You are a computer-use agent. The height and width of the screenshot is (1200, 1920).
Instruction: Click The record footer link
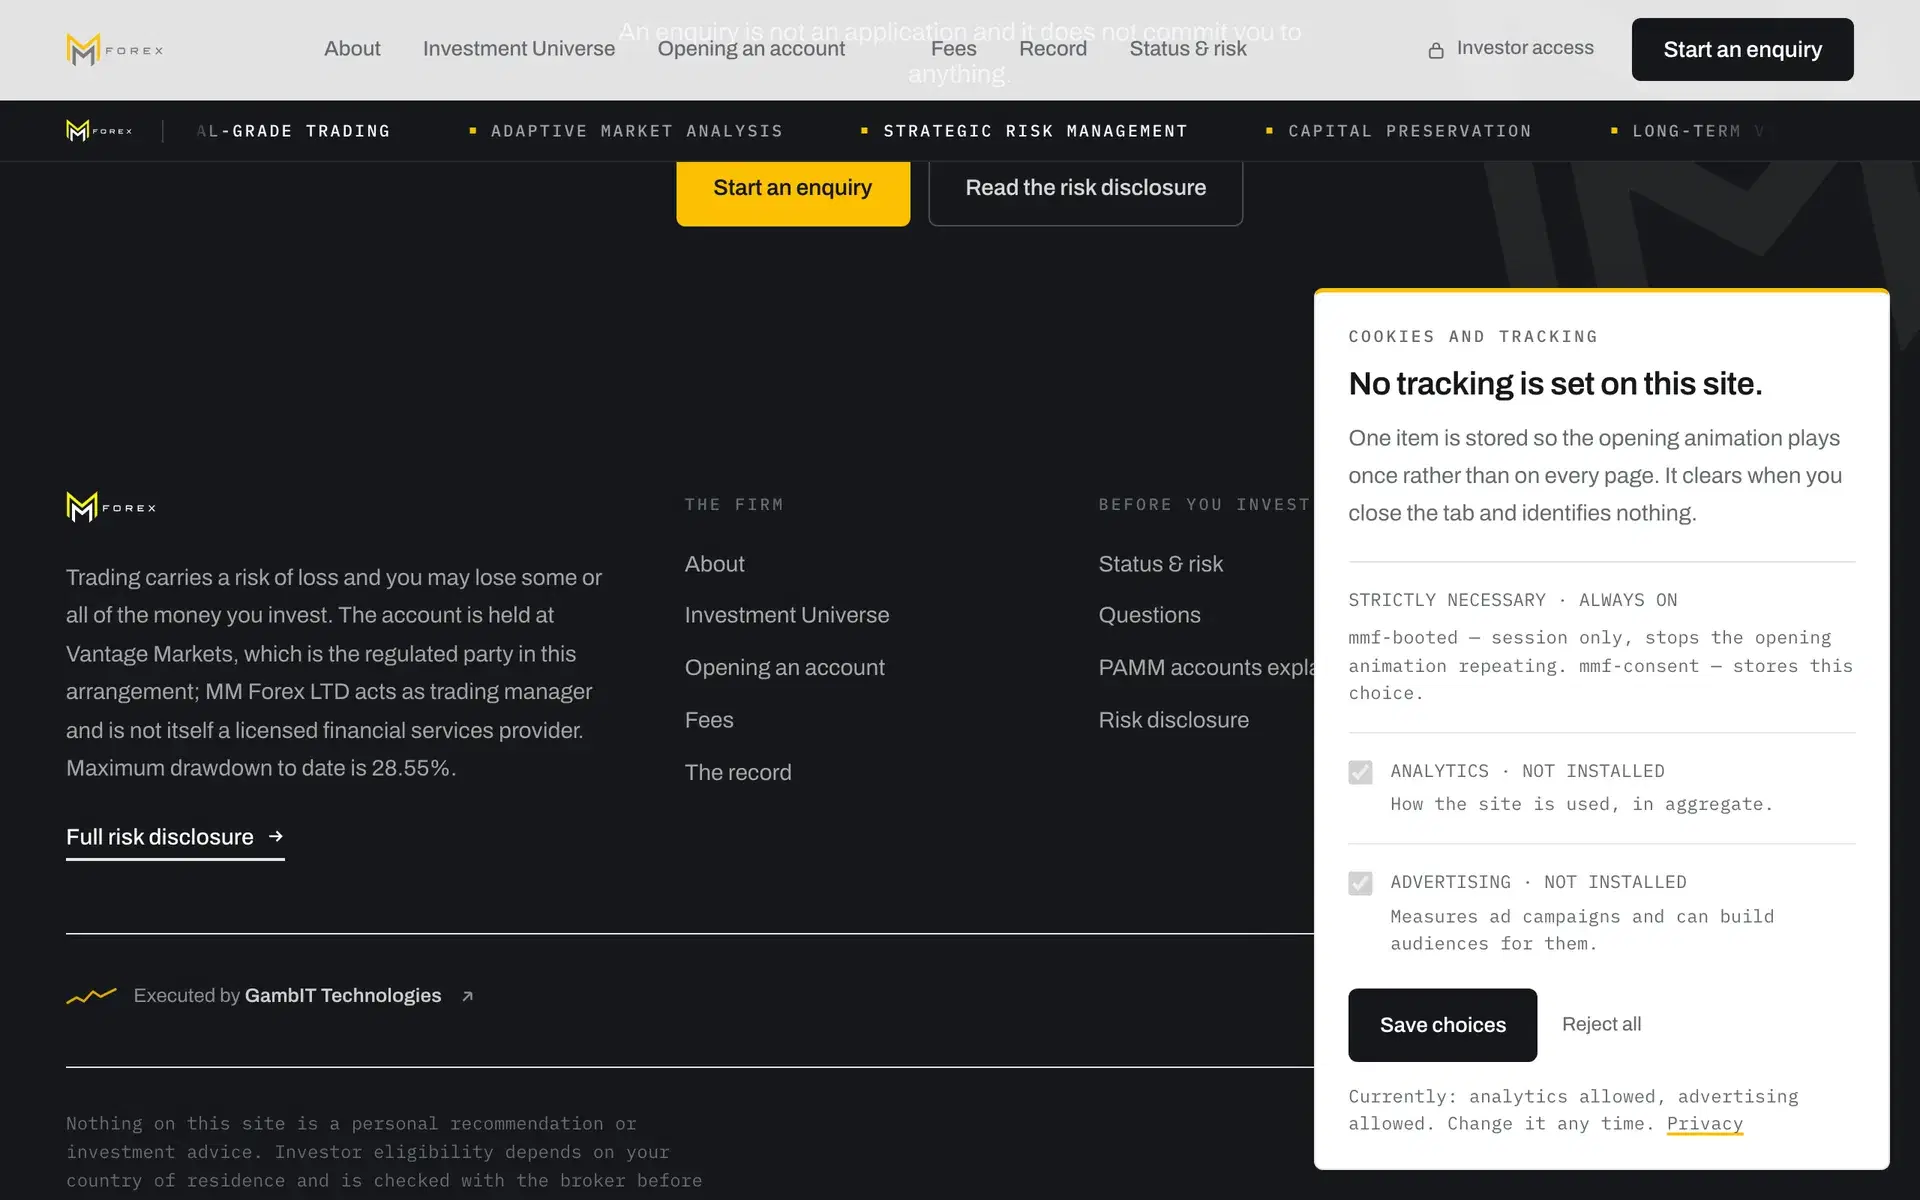738,772
